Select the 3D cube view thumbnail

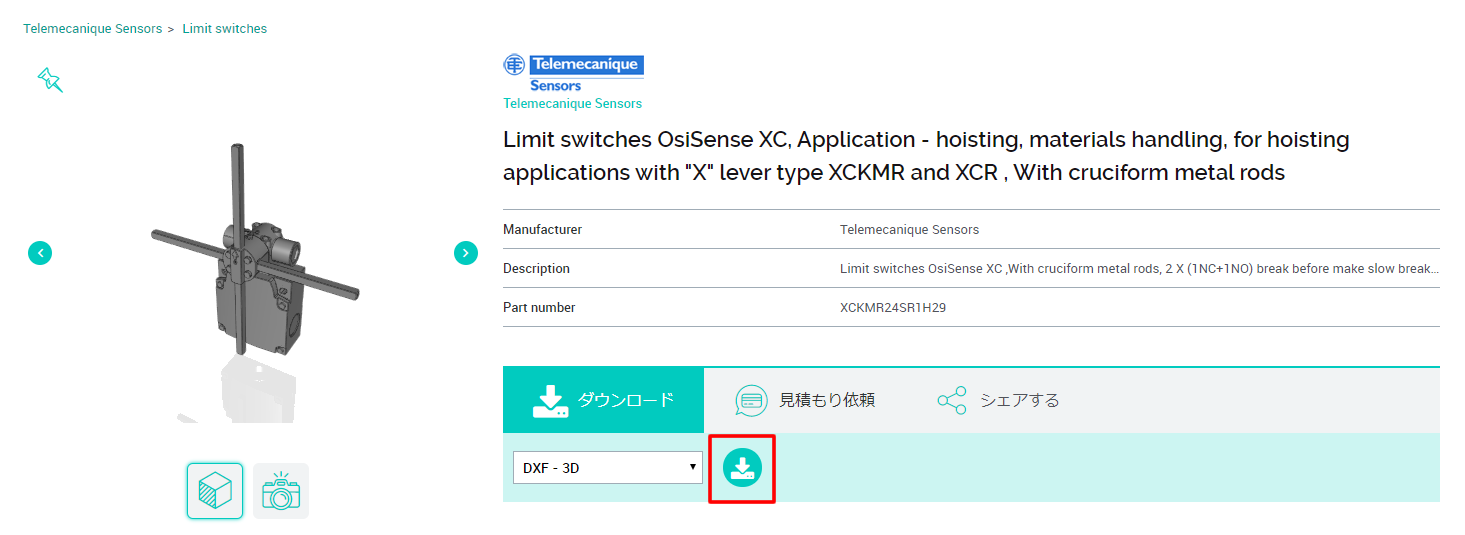(215, 491)
